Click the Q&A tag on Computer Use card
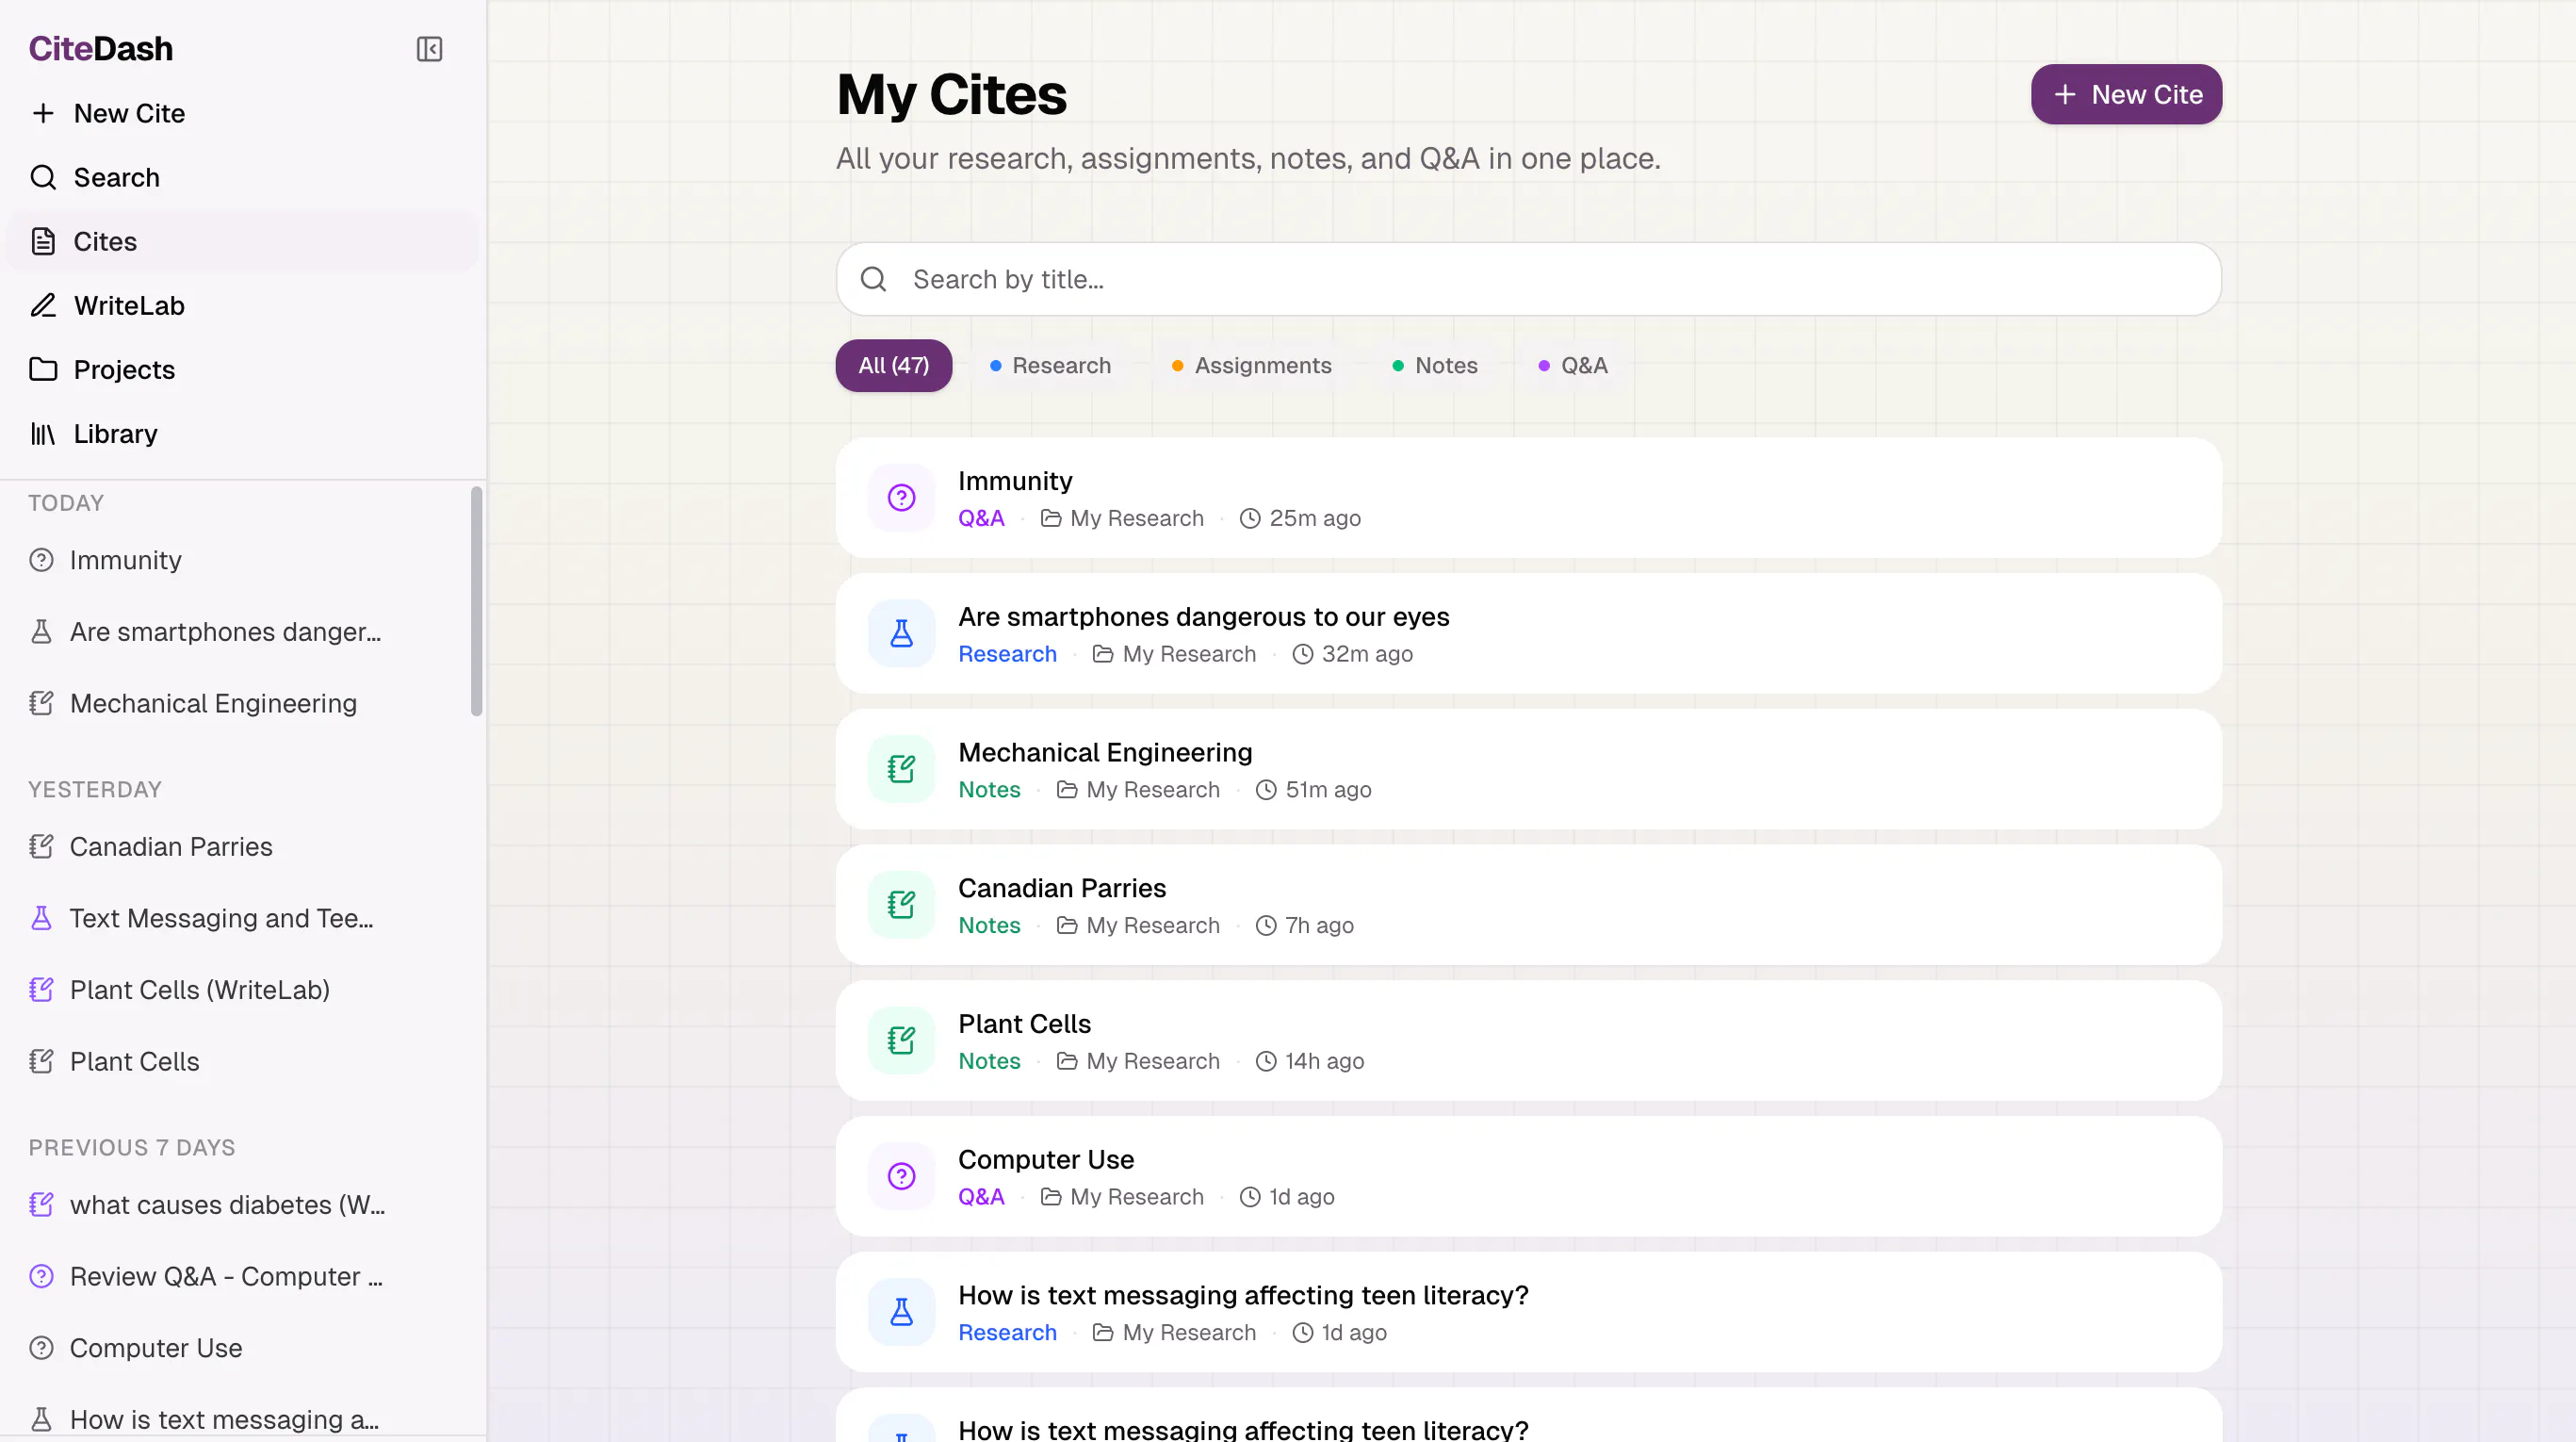This screenshot has width=2576, height=1442. click(x=981, y=1197)
